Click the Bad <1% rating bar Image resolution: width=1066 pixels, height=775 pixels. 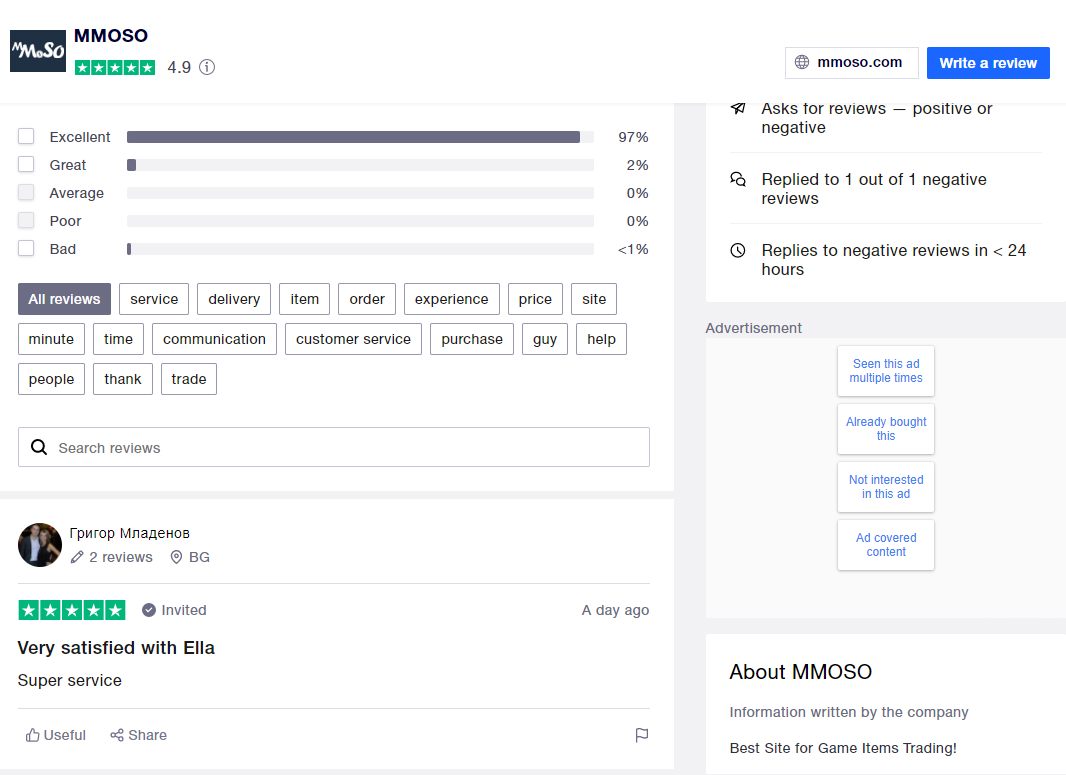click(360, 249)
